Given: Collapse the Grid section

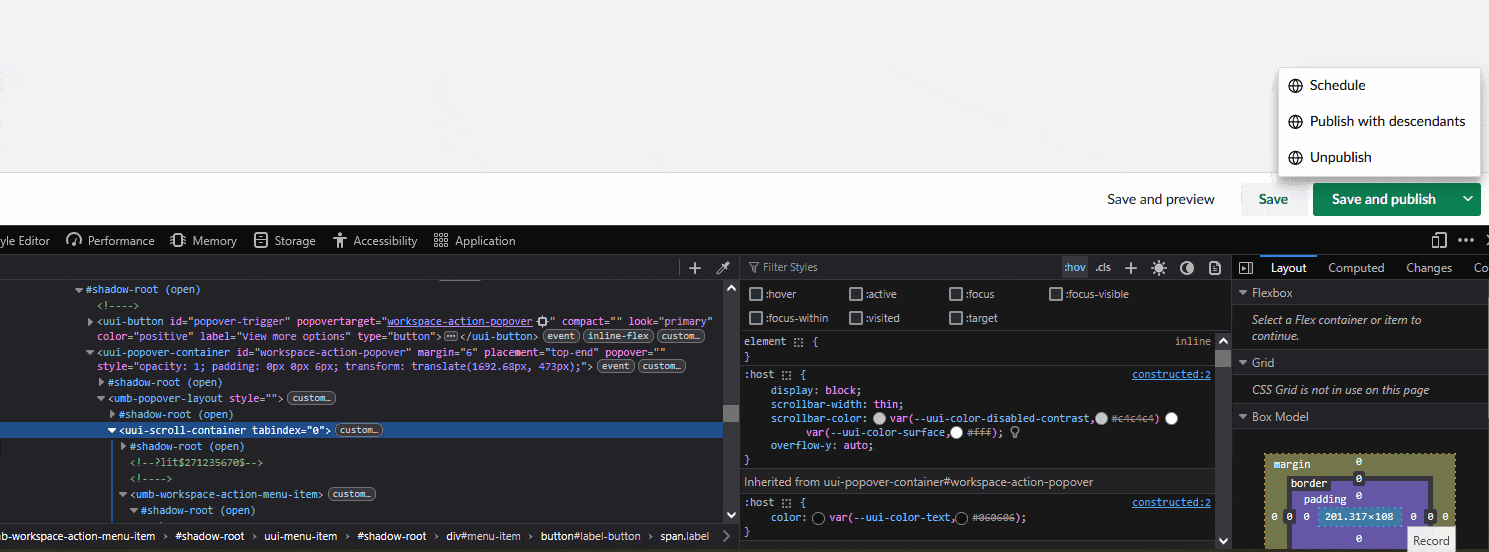Looking at the screenshot, I should (x=1243, y=363).
